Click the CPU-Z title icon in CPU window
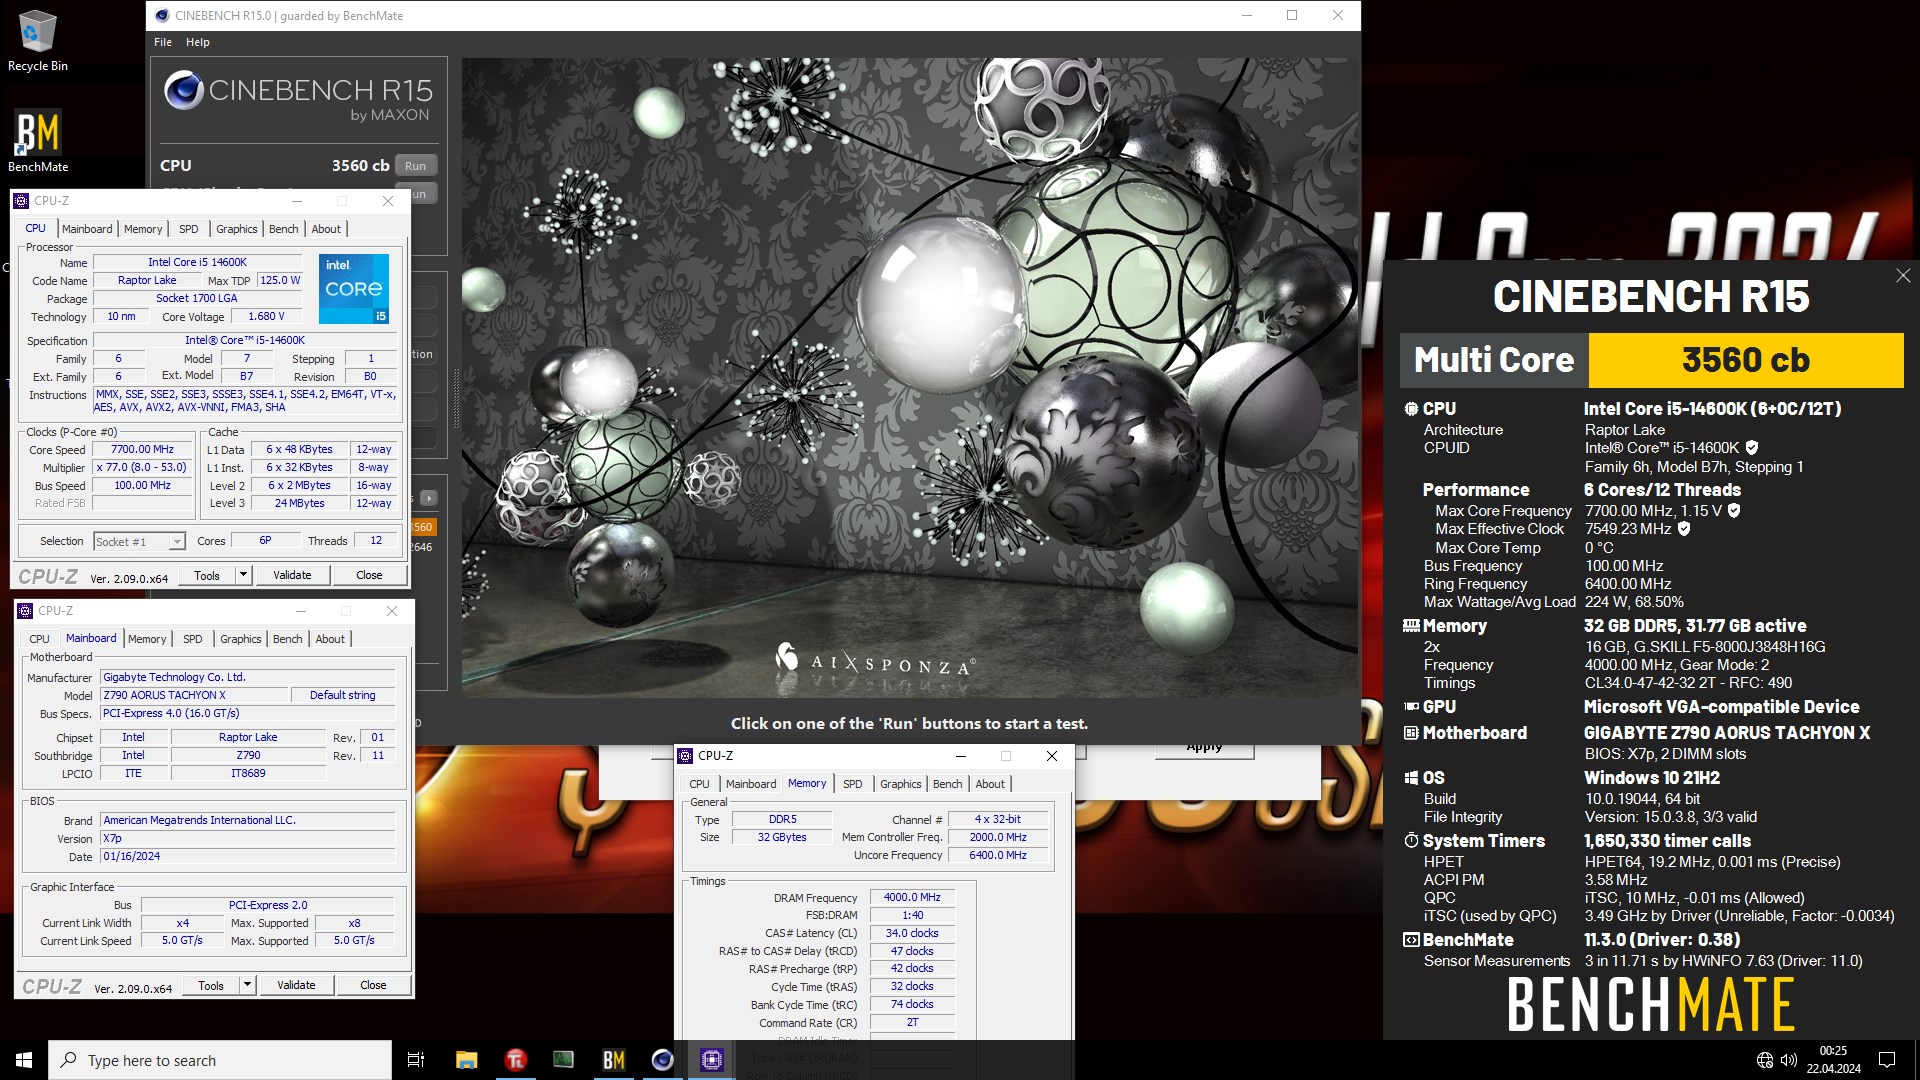 click(x=21, y=201)
